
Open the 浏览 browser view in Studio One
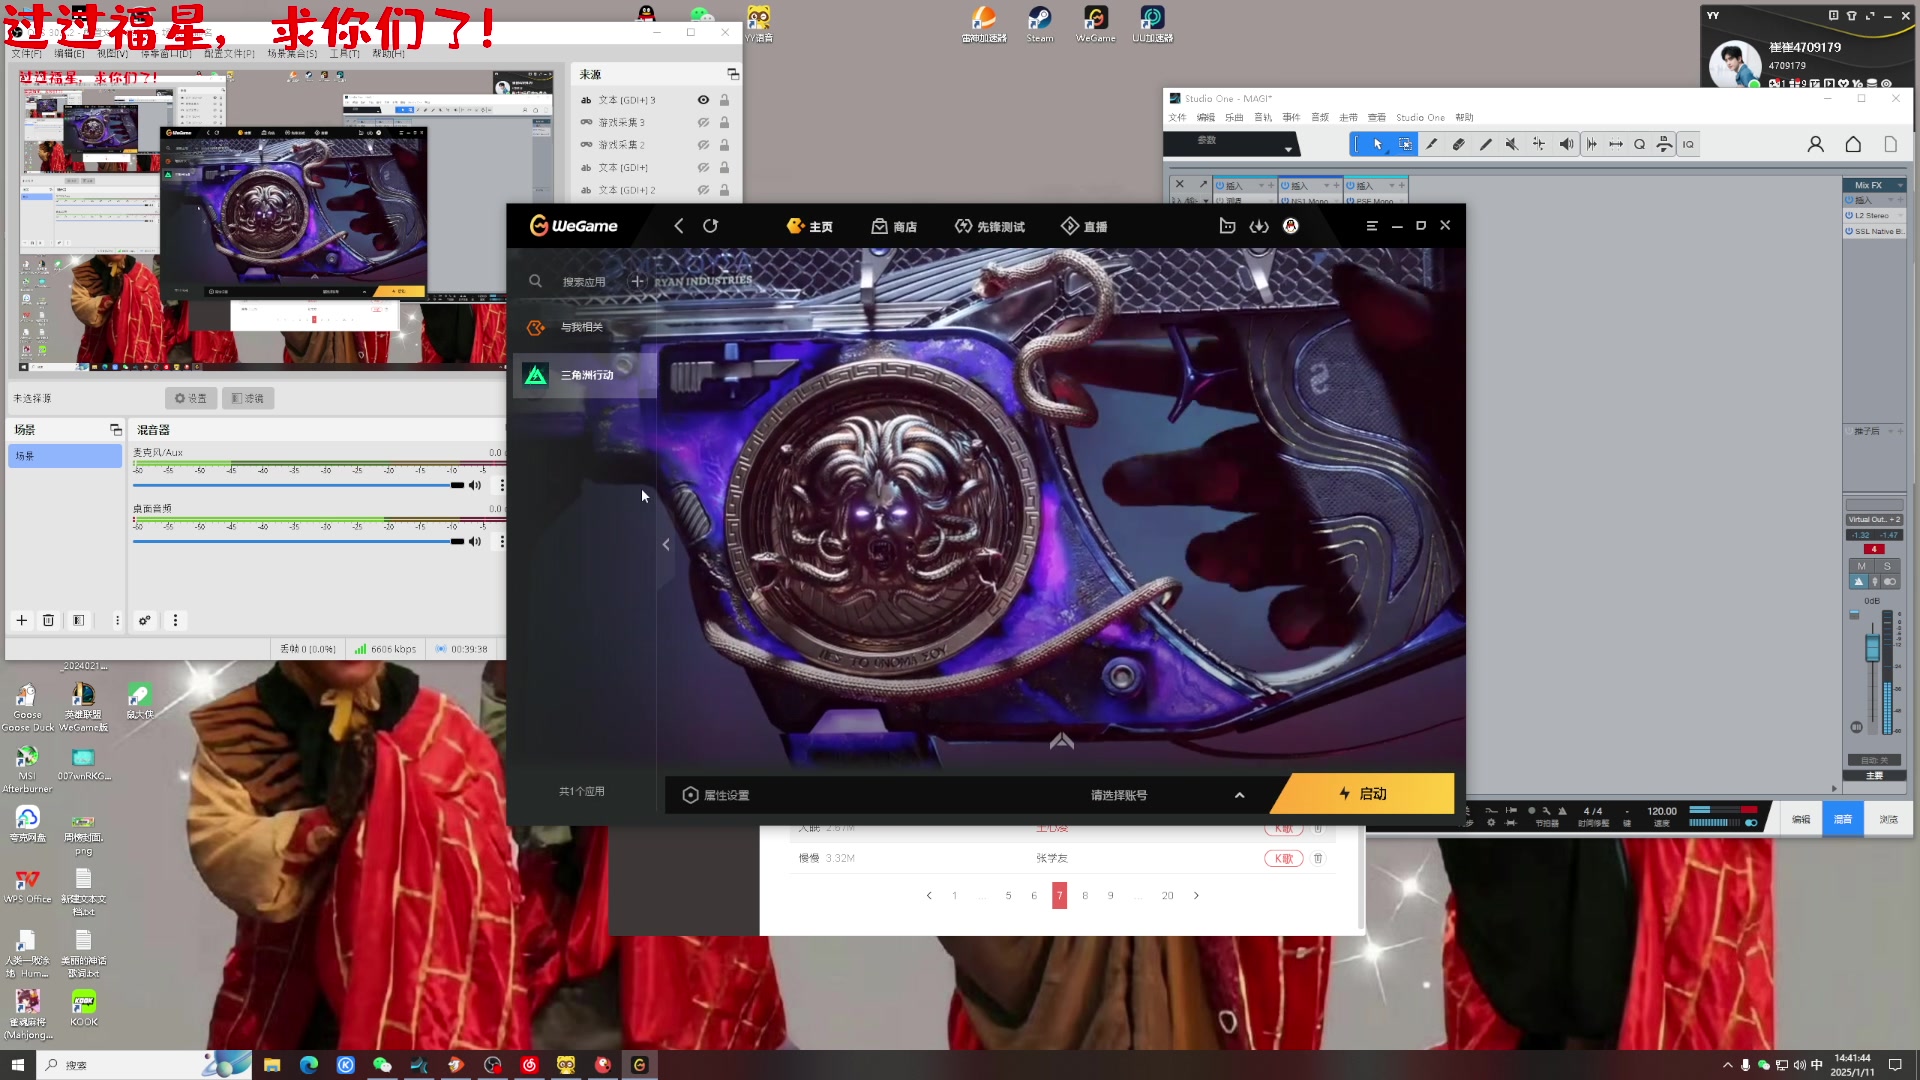[x=1888, y=819]
